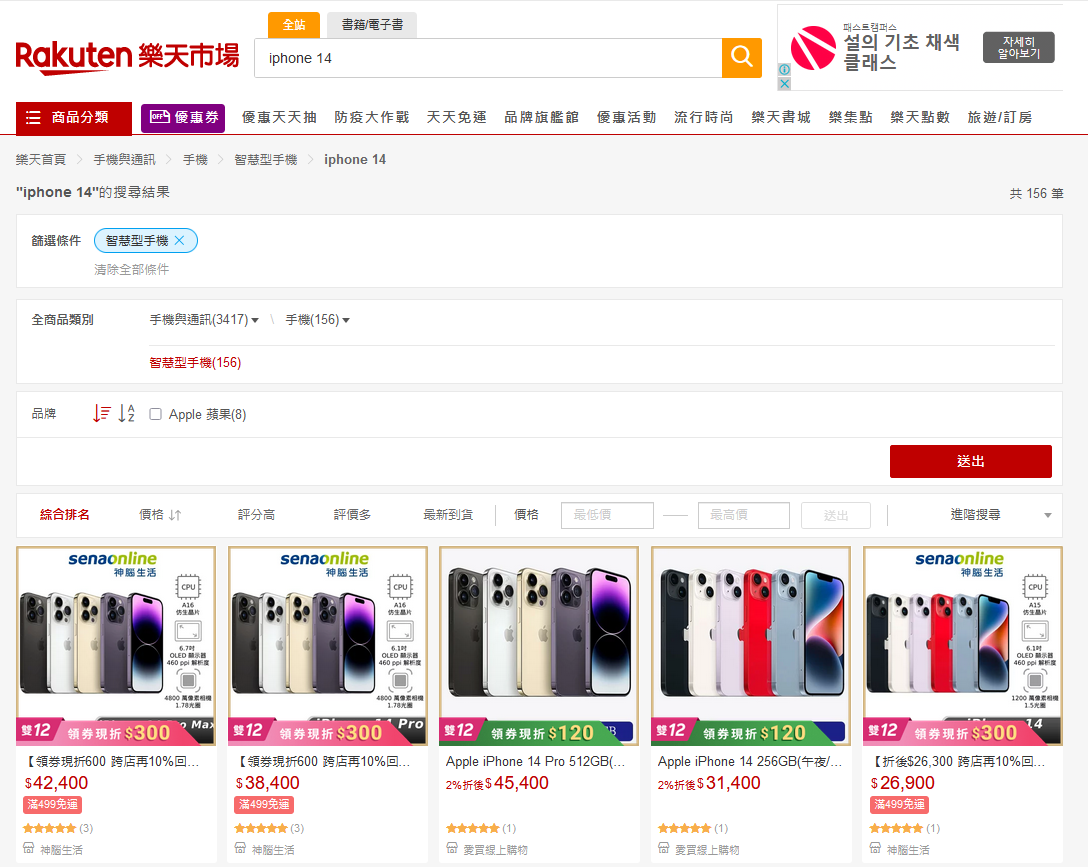Open Apple iPhone 14 256GB product image
This screenshot has height=867, width=1088.
pos(751,646)
